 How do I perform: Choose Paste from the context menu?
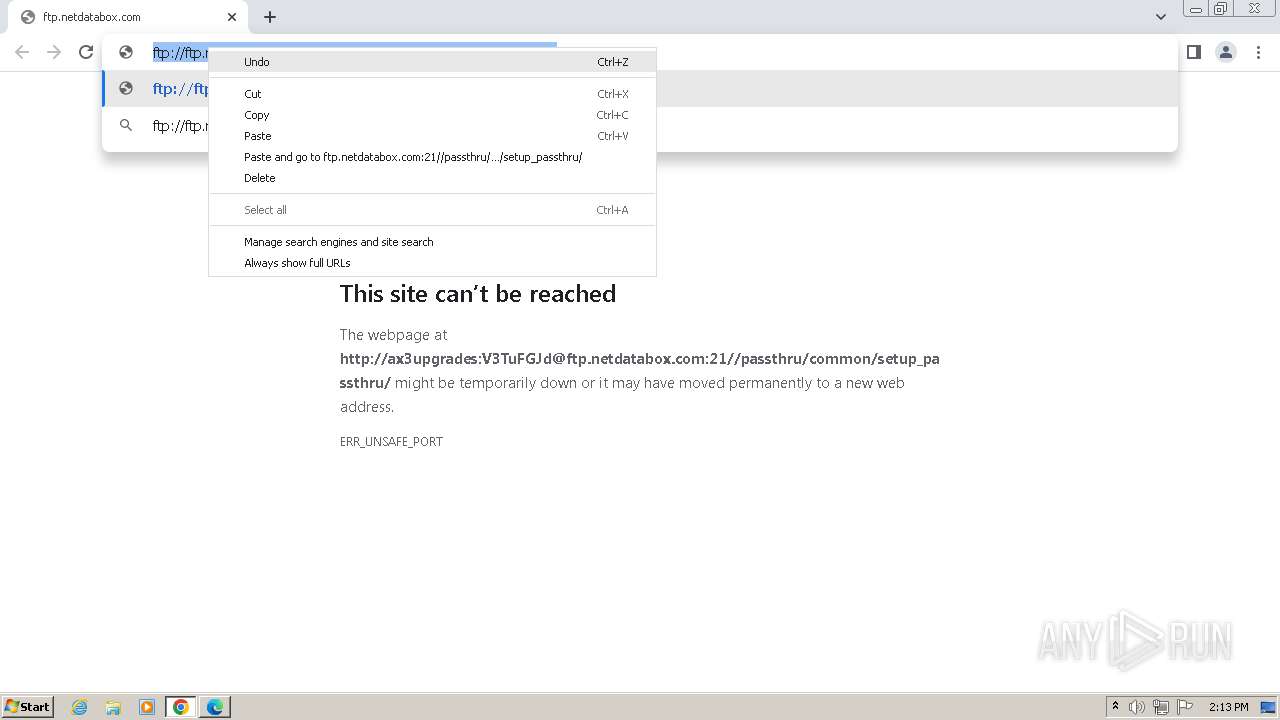[x=432, y=136]
